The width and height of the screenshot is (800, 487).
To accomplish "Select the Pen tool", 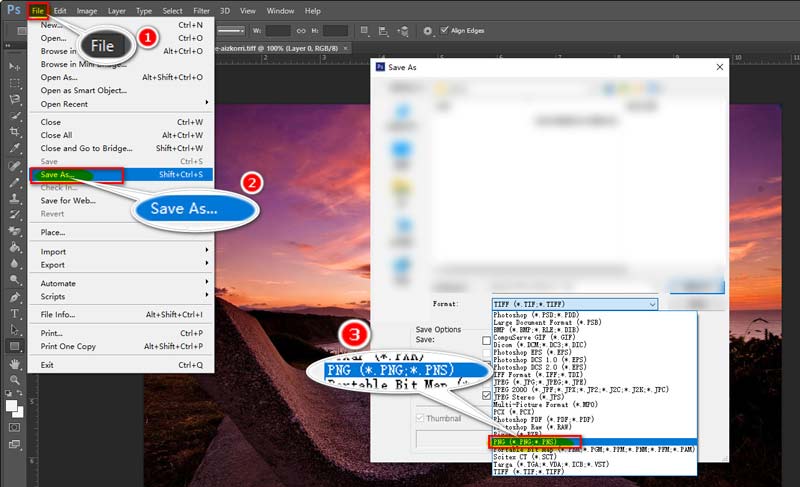I will 14,297.
